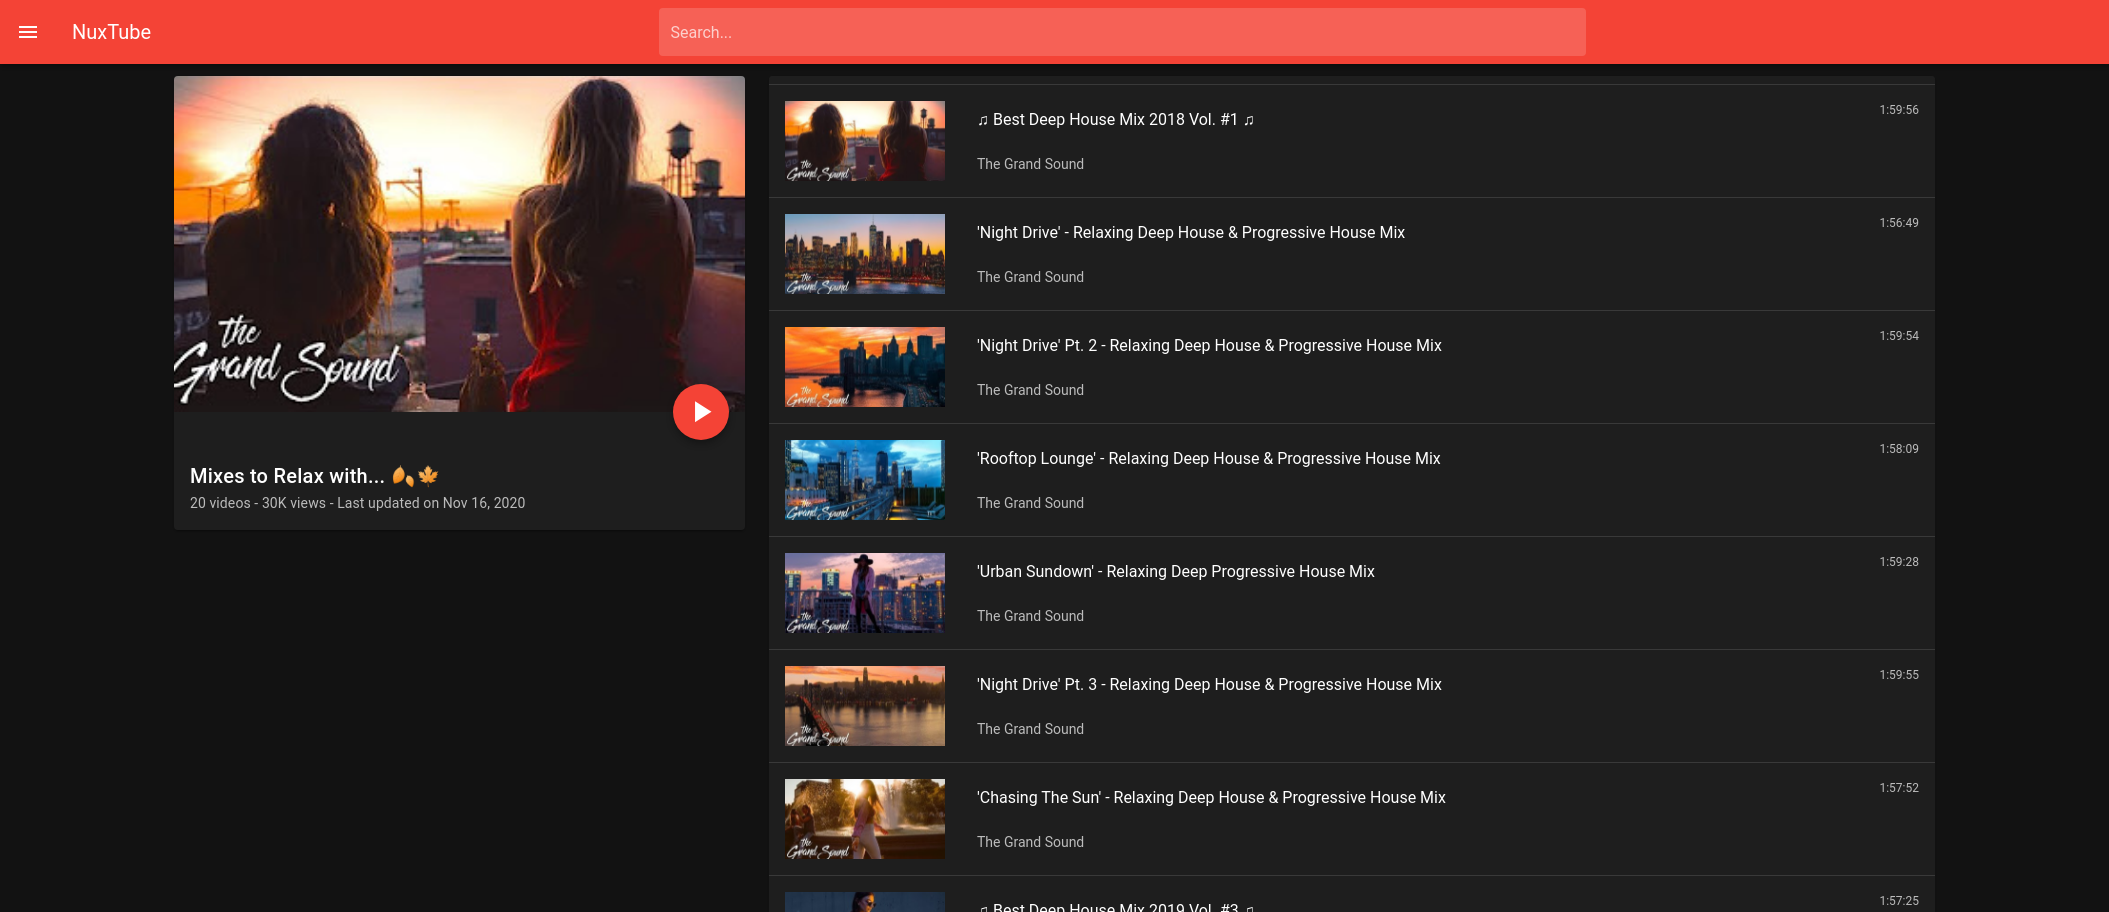The width and height of the screenshot is (2109, 912).
Task: Open thumbnail of 'Urban Sundown' mix
Action: click(865, 593)
